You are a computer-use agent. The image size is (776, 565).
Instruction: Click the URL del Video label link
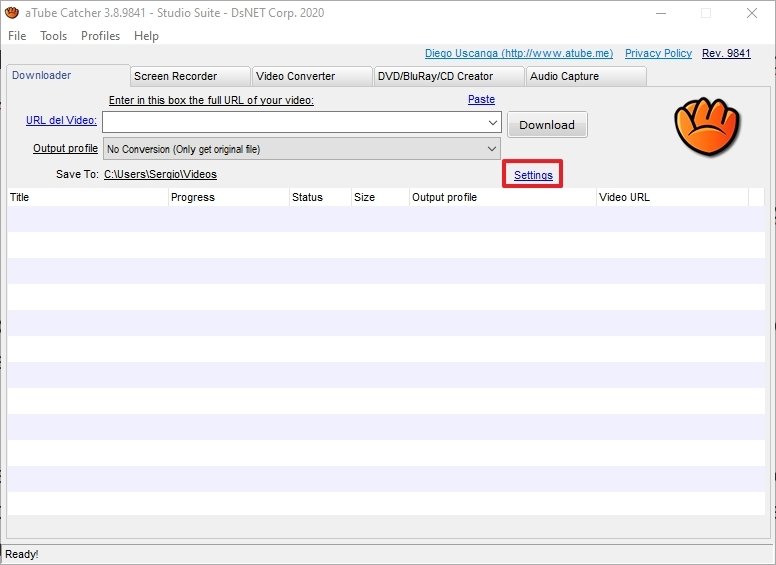[61, 120]
